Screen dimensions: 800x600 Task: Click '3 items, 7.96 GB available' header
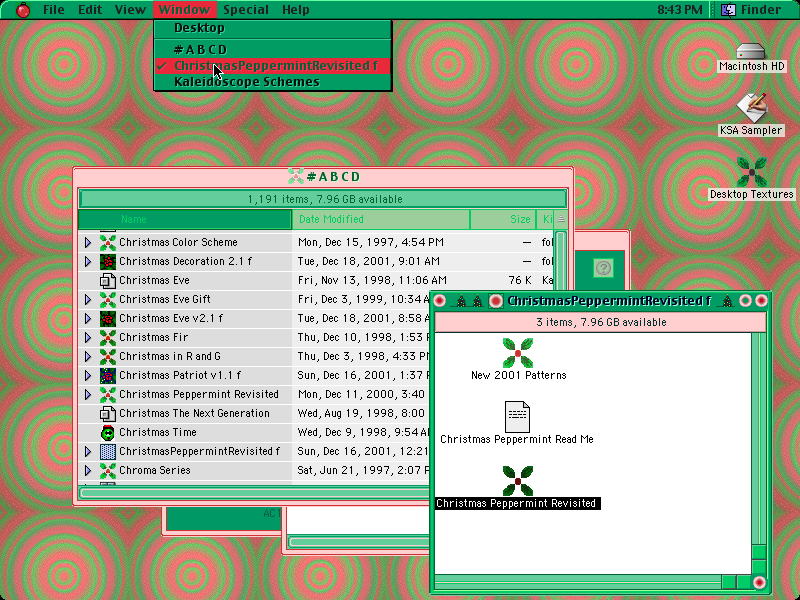[601, 322]
